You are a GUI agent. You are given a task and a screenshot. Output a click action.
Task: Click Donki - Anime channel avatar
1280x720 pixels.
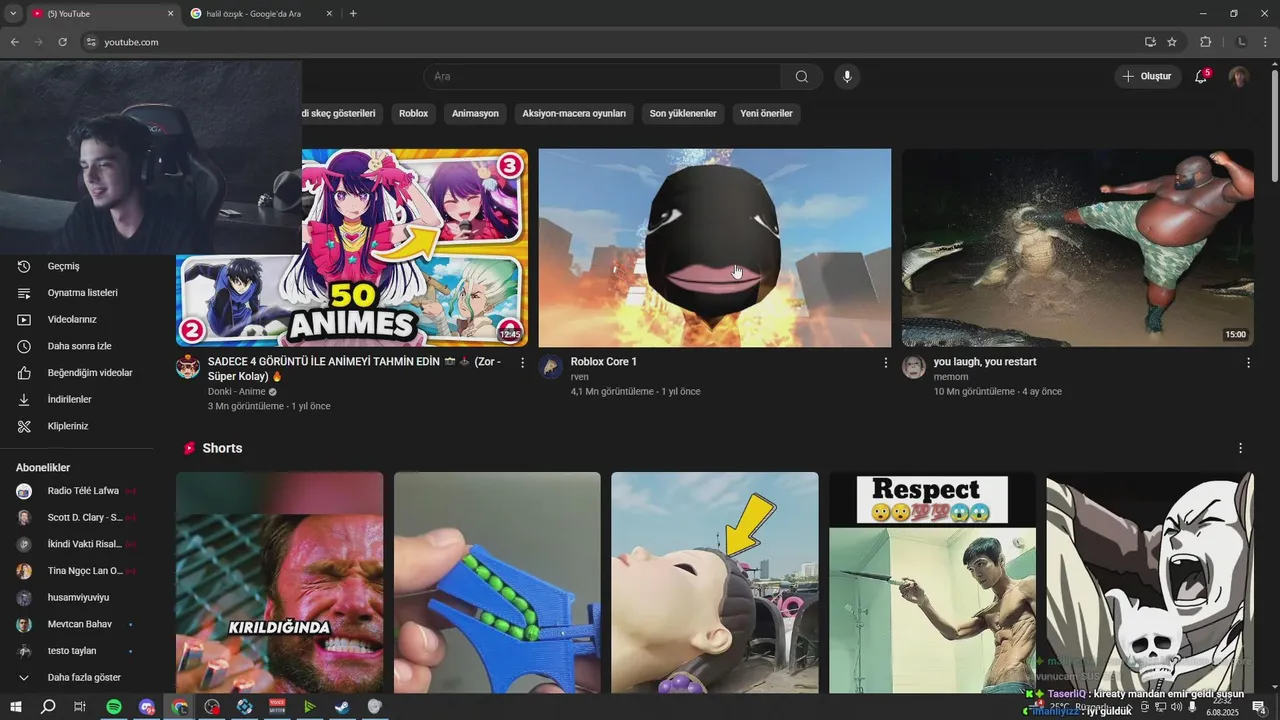pos(188,366)
